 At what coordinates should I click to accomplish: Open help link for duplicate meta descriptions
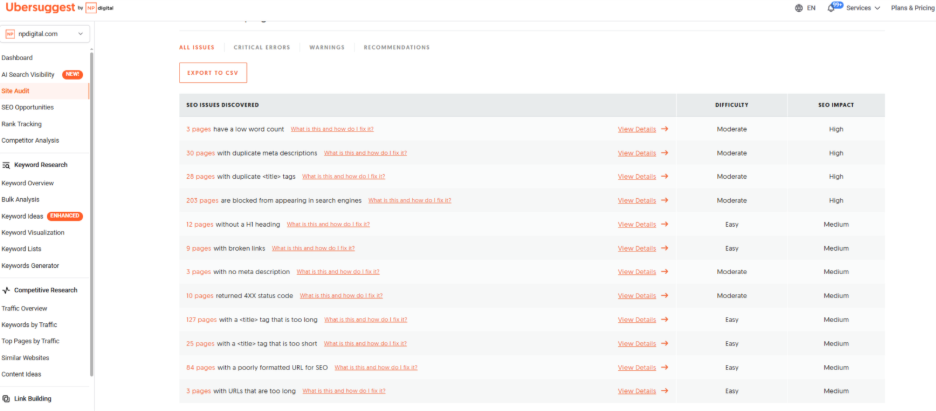pos(365,153)
